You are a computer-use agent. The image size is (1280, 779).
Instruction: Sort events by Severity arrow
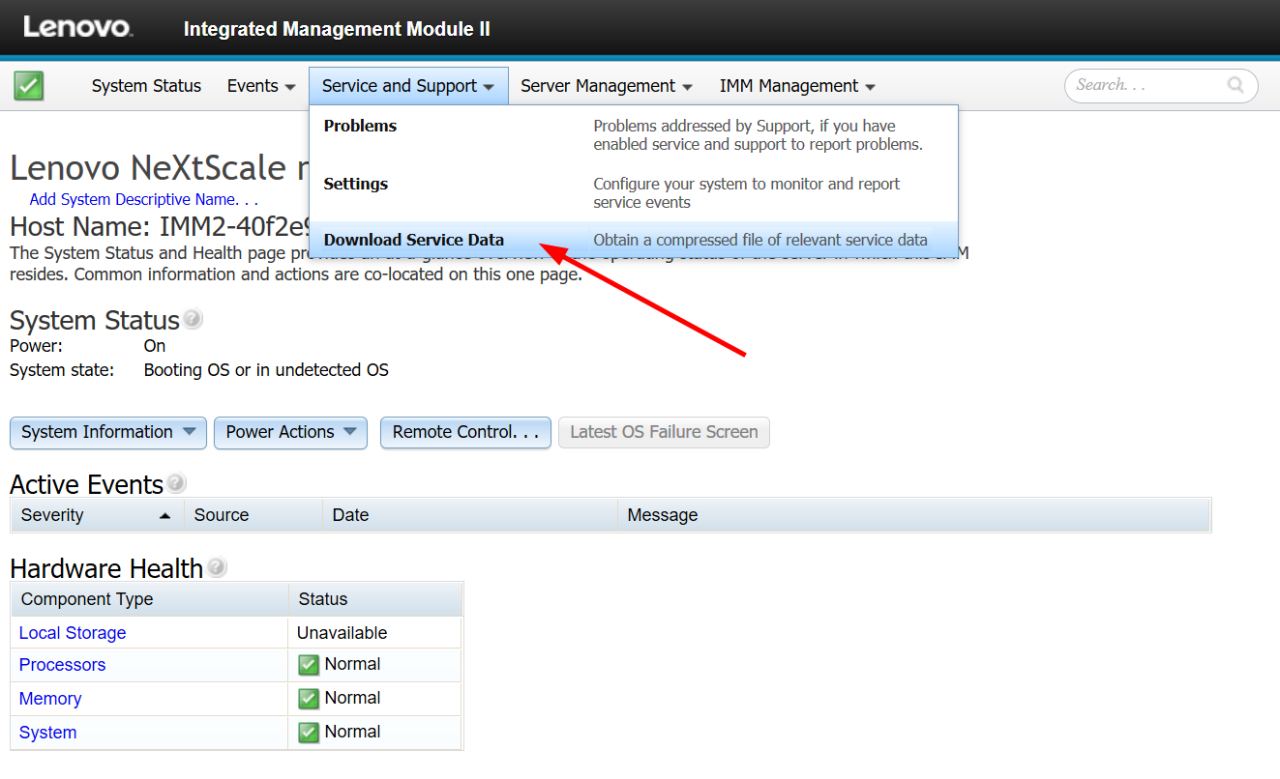click(165, 516)
